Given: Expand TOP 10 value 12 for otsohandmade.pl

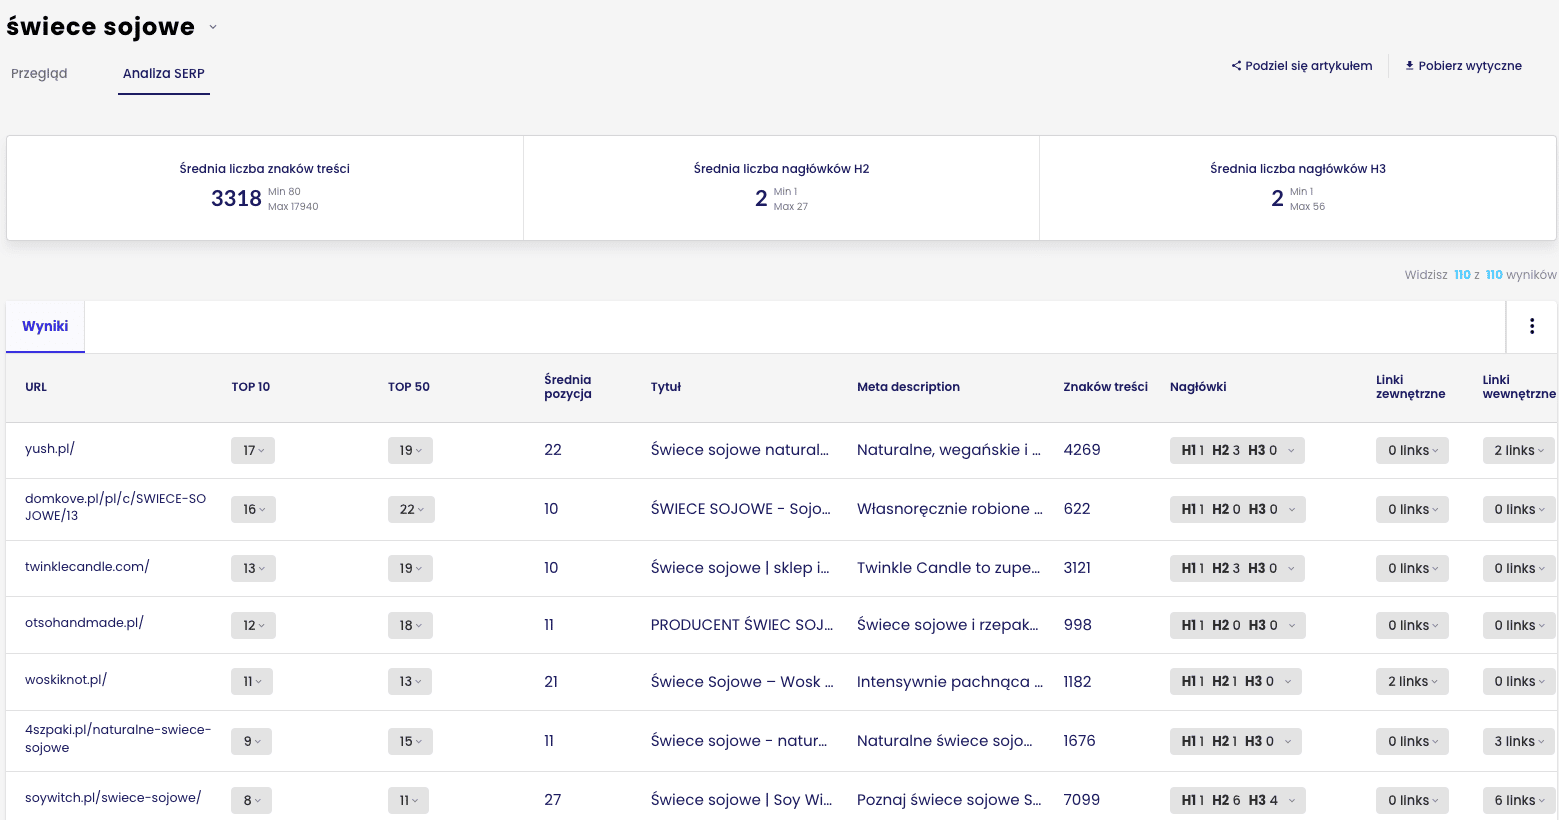Looking at the screenshot, I should click(253, 625).
